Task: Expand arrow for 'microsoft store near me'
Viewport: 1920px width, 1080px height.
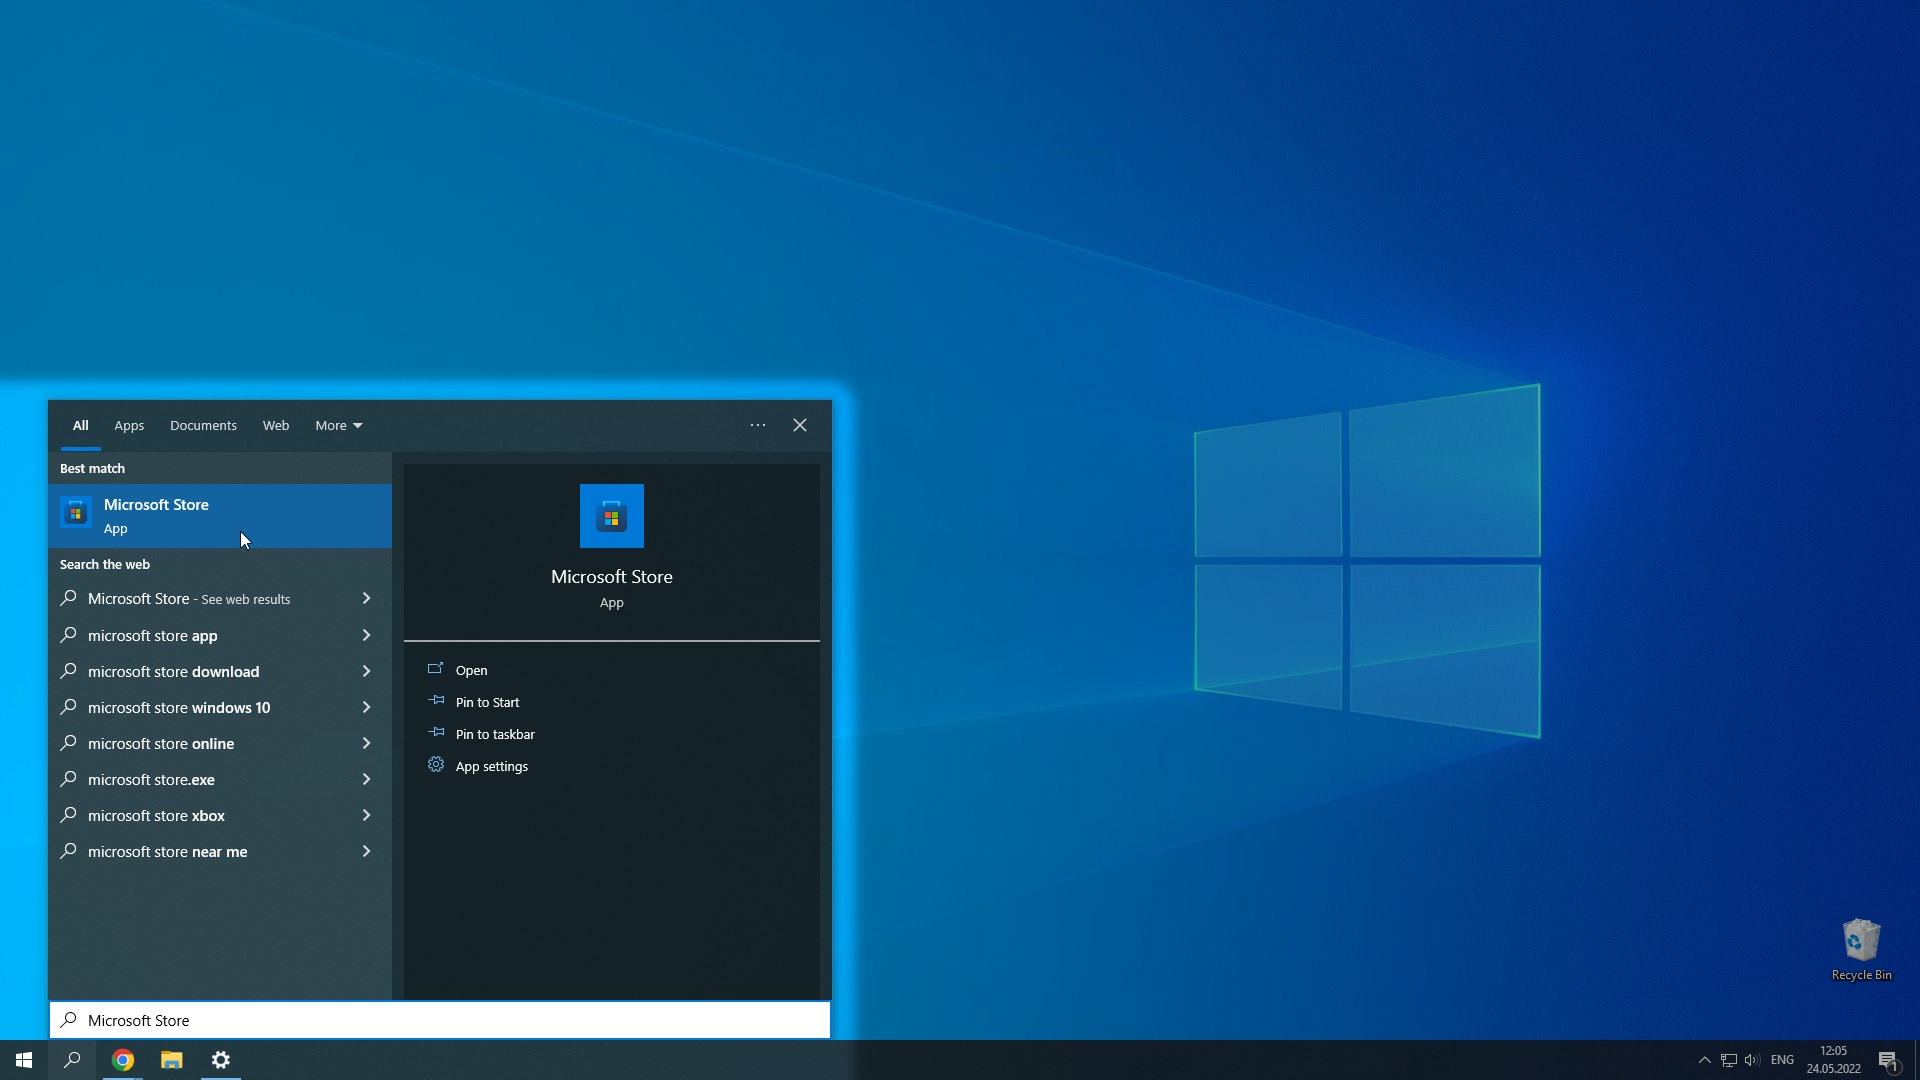Action: pyautogui.click(x=366, y=851)
